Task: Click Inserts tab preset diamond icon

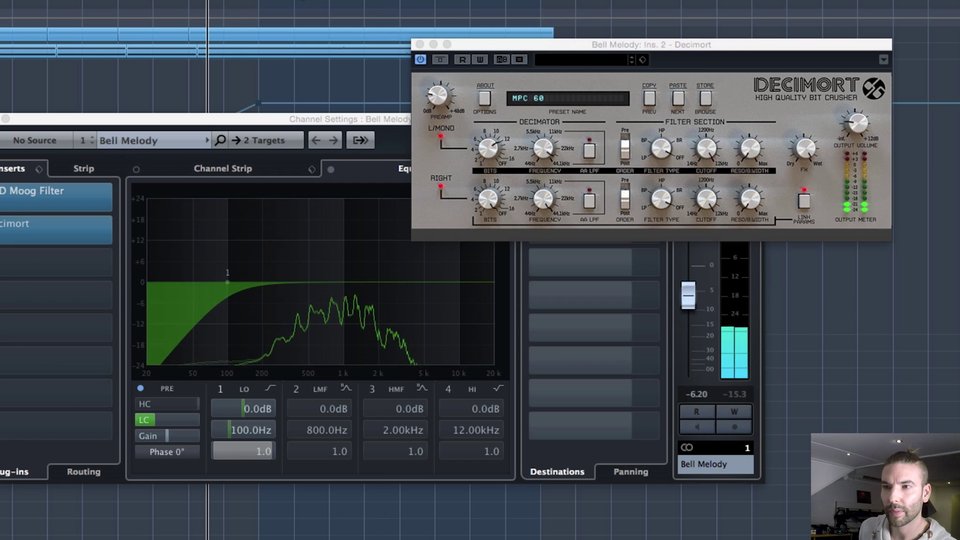Action: (x=39, y=169)
